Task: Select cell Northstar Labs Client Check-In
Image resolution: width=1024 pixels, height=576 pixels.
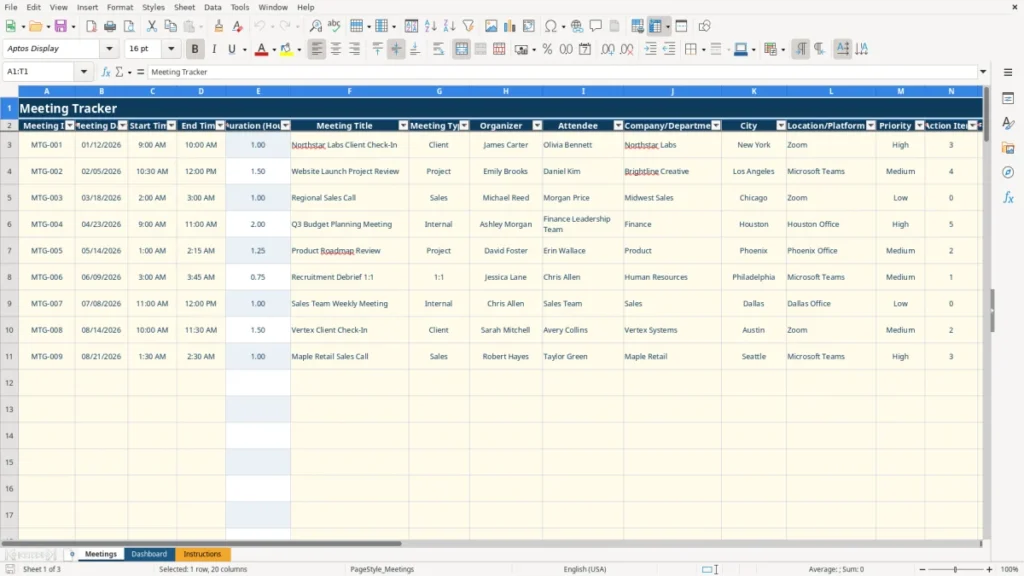Action: click(x=349, y=145)
